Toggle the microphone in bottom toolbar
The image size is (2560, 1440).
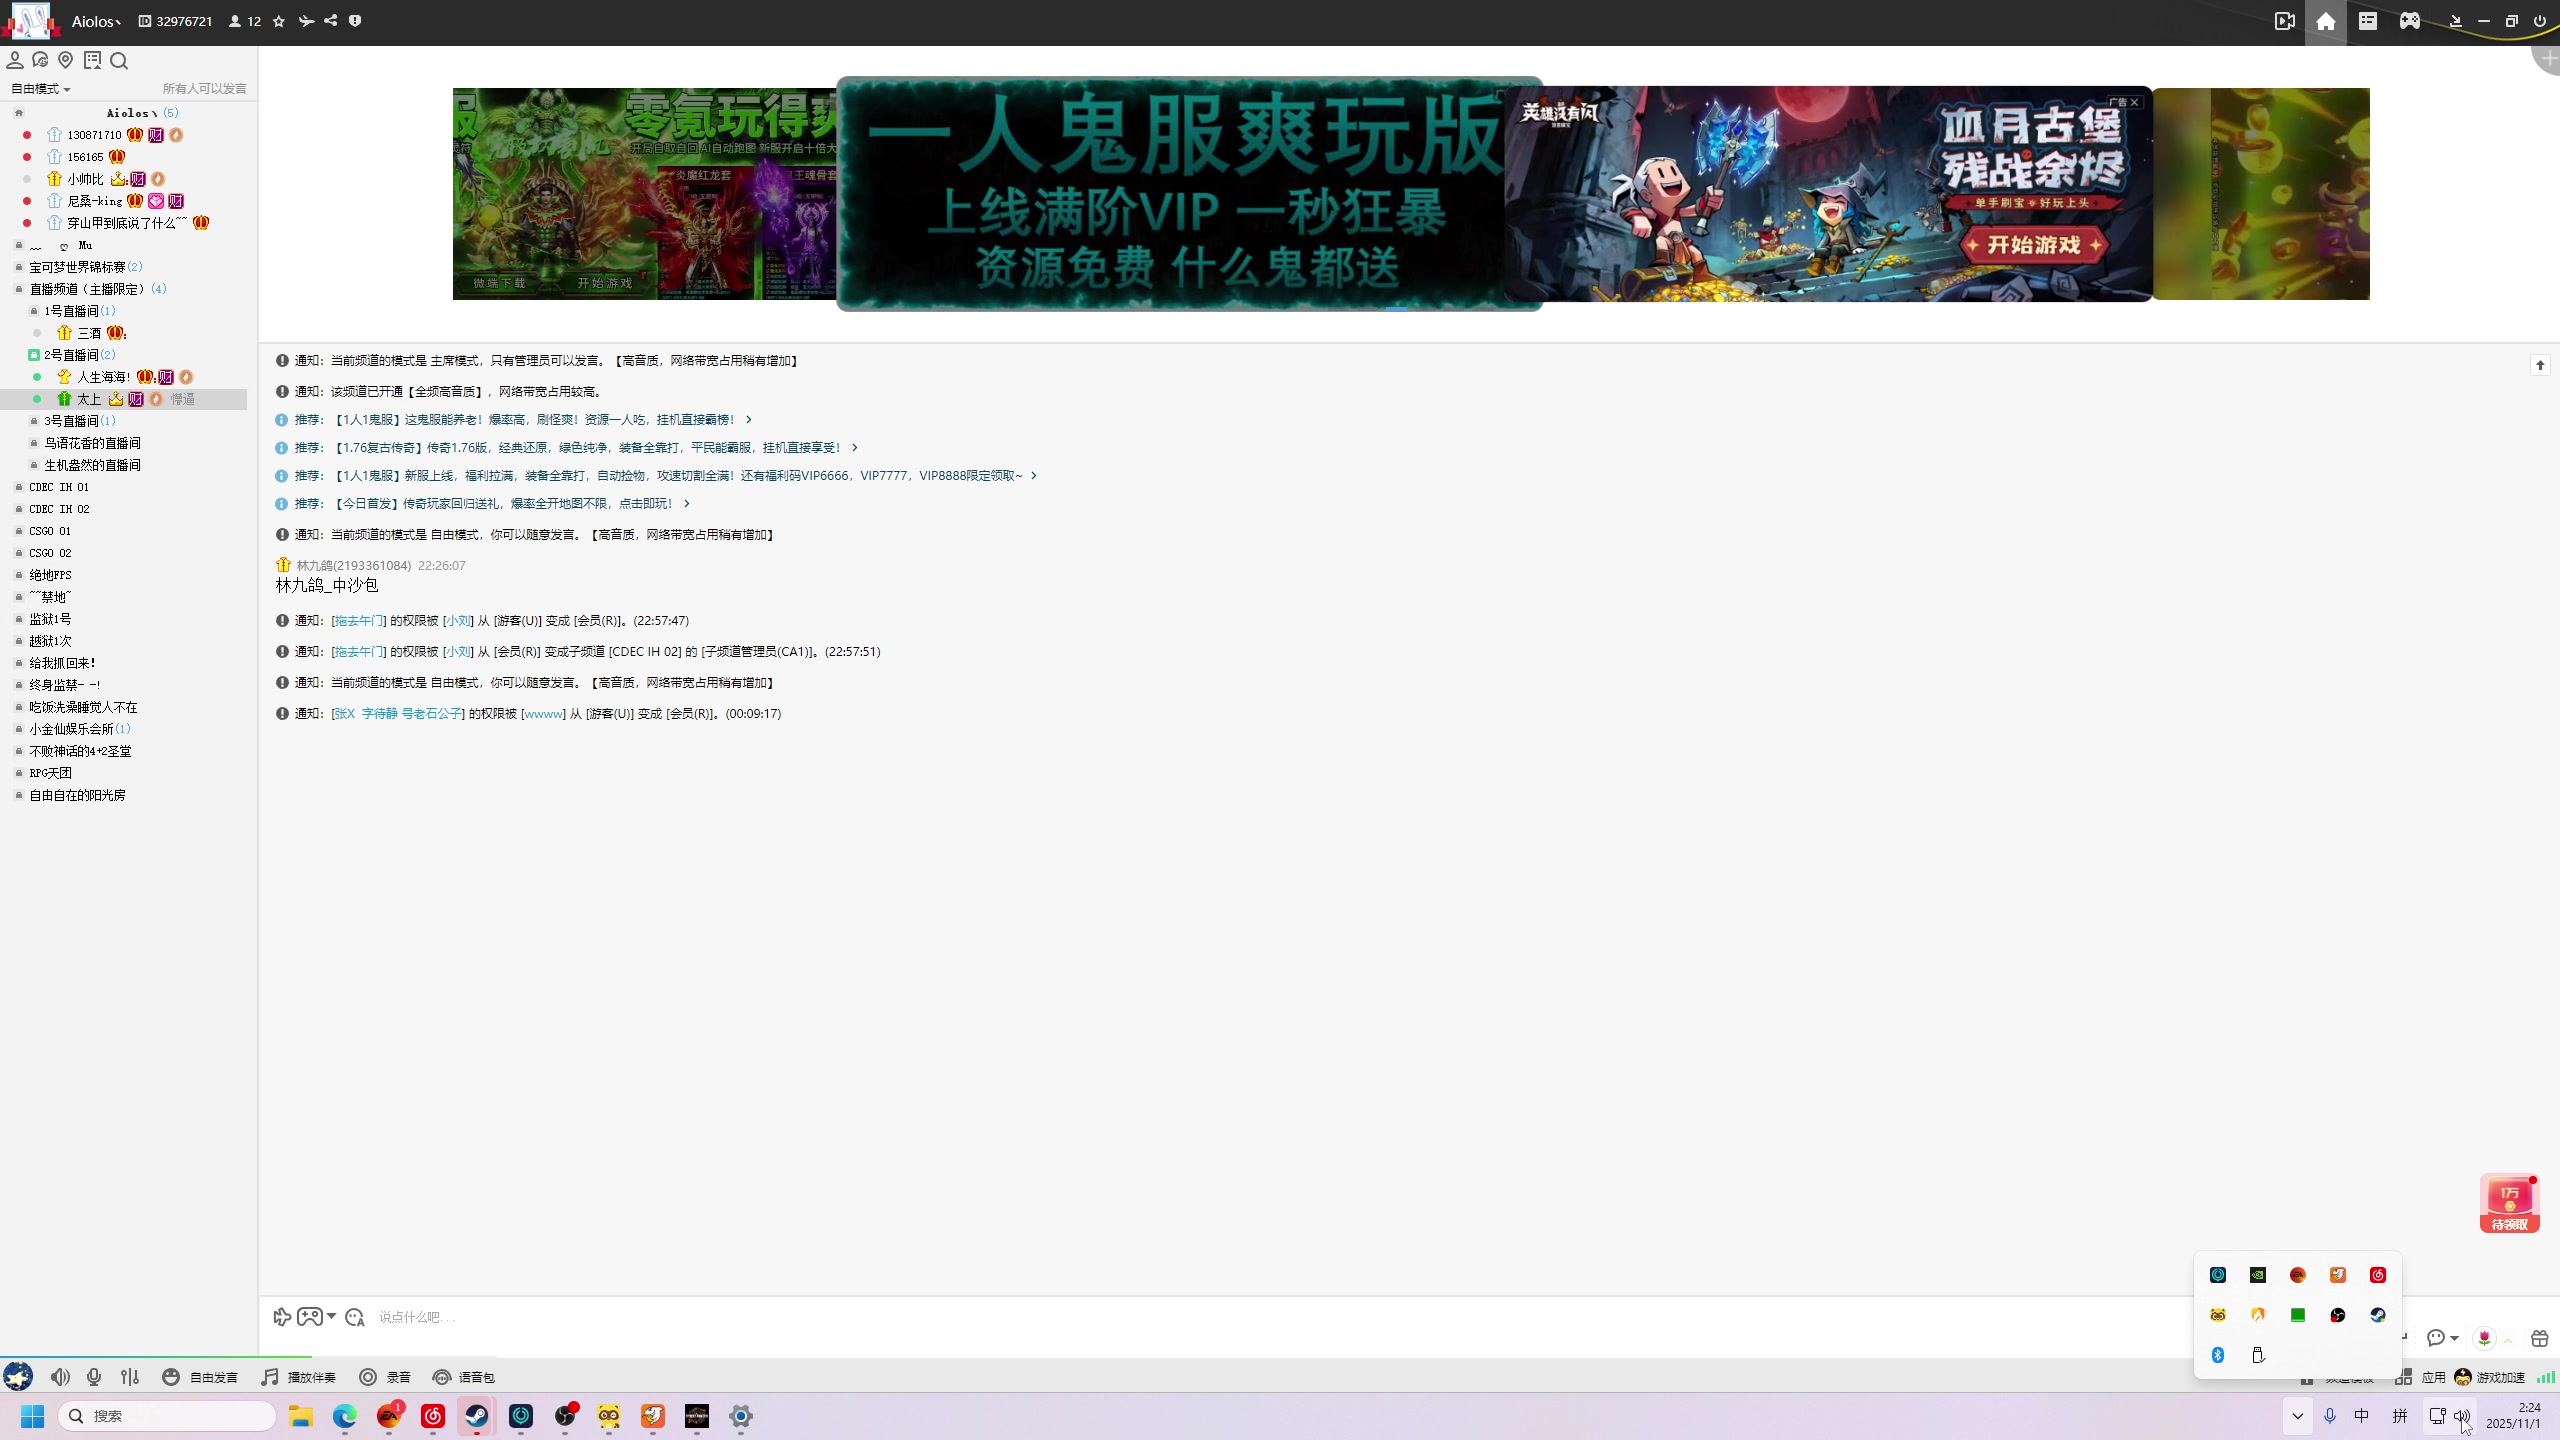coord(94,1377)
